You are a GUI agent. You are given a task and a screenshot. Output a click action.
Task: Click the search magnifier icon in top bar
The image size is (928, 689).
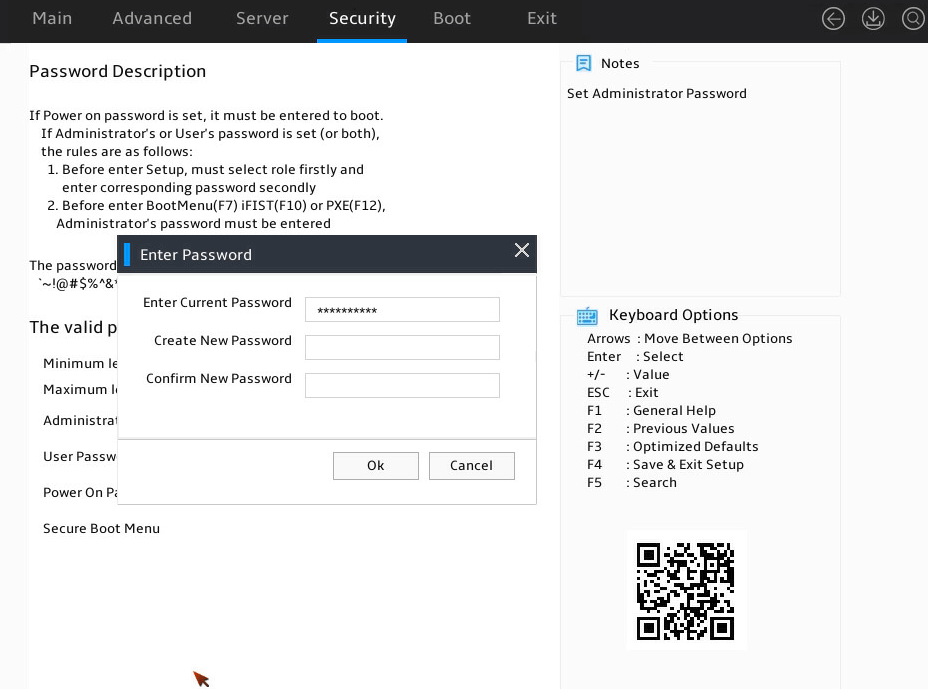(913, 19)
